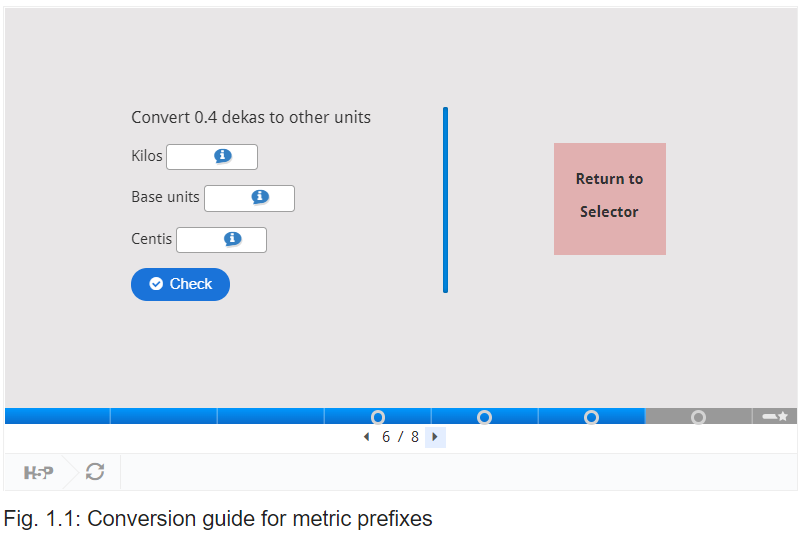Screen dimensions: 804x534
Task: Select fifth slide circle marker
Action: coord(485,417)
